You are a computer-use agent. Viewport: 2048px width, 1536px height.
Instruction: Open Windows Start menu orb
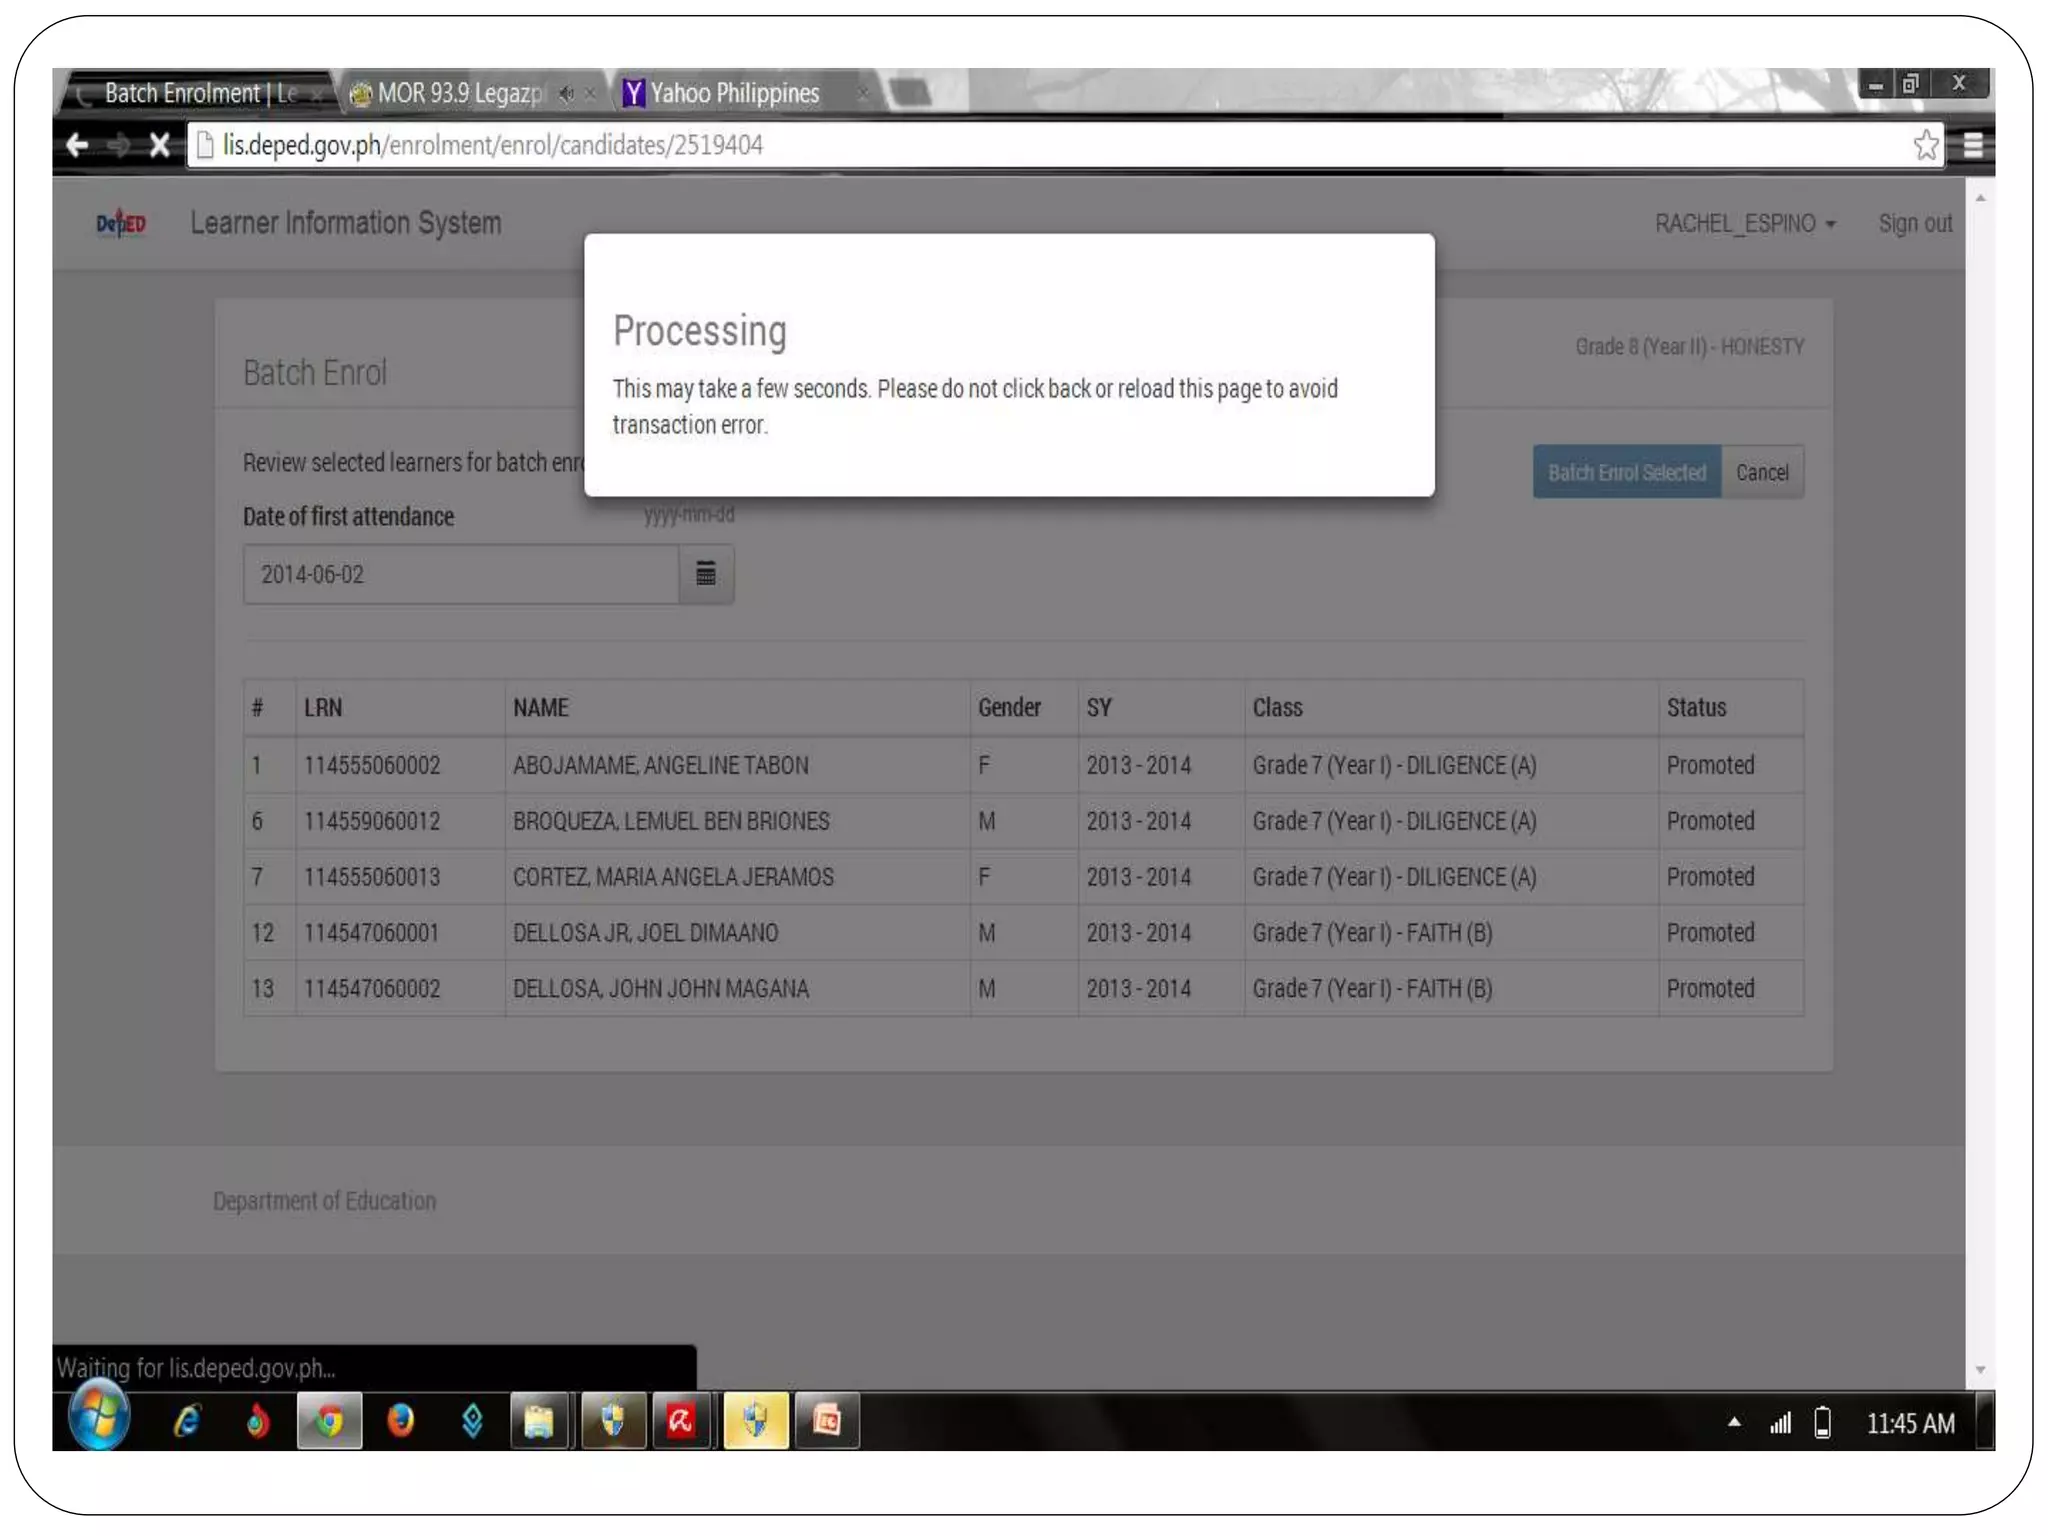(x=99, y=1416)
